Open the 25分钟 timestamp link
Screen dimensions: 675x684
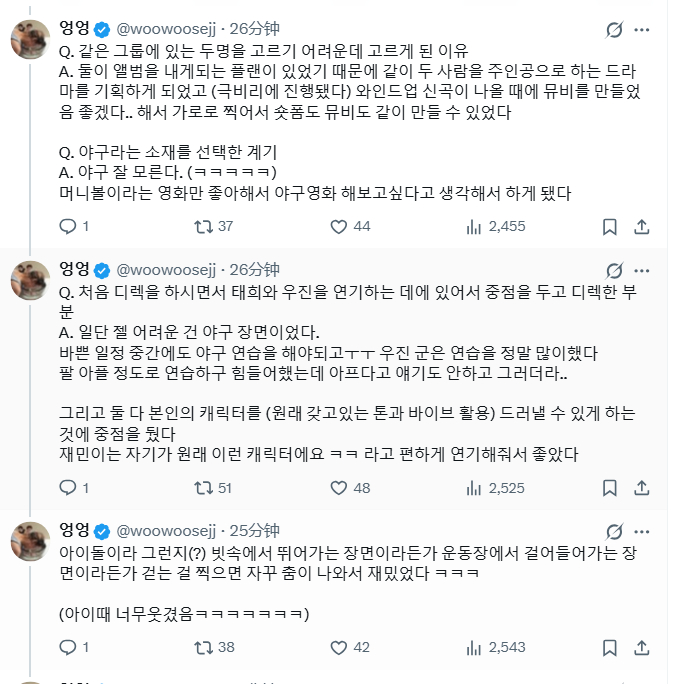[x=254, y=530]
